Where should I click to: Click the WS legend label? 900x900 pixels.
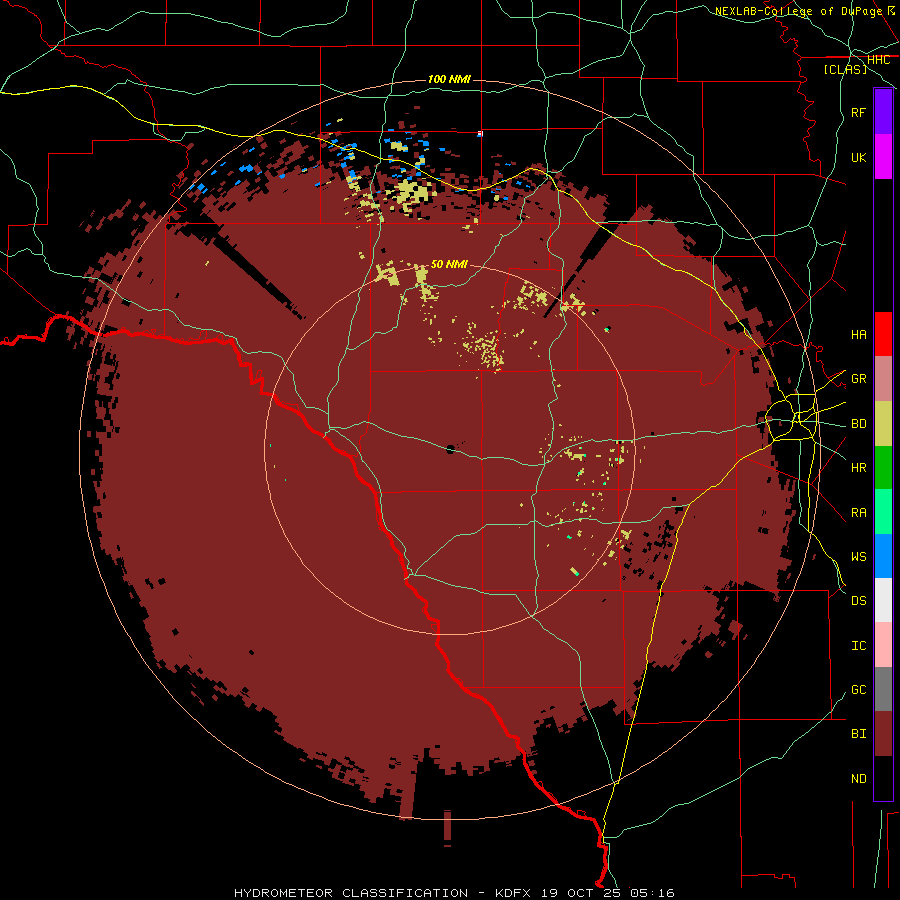[x=858, y=557]
